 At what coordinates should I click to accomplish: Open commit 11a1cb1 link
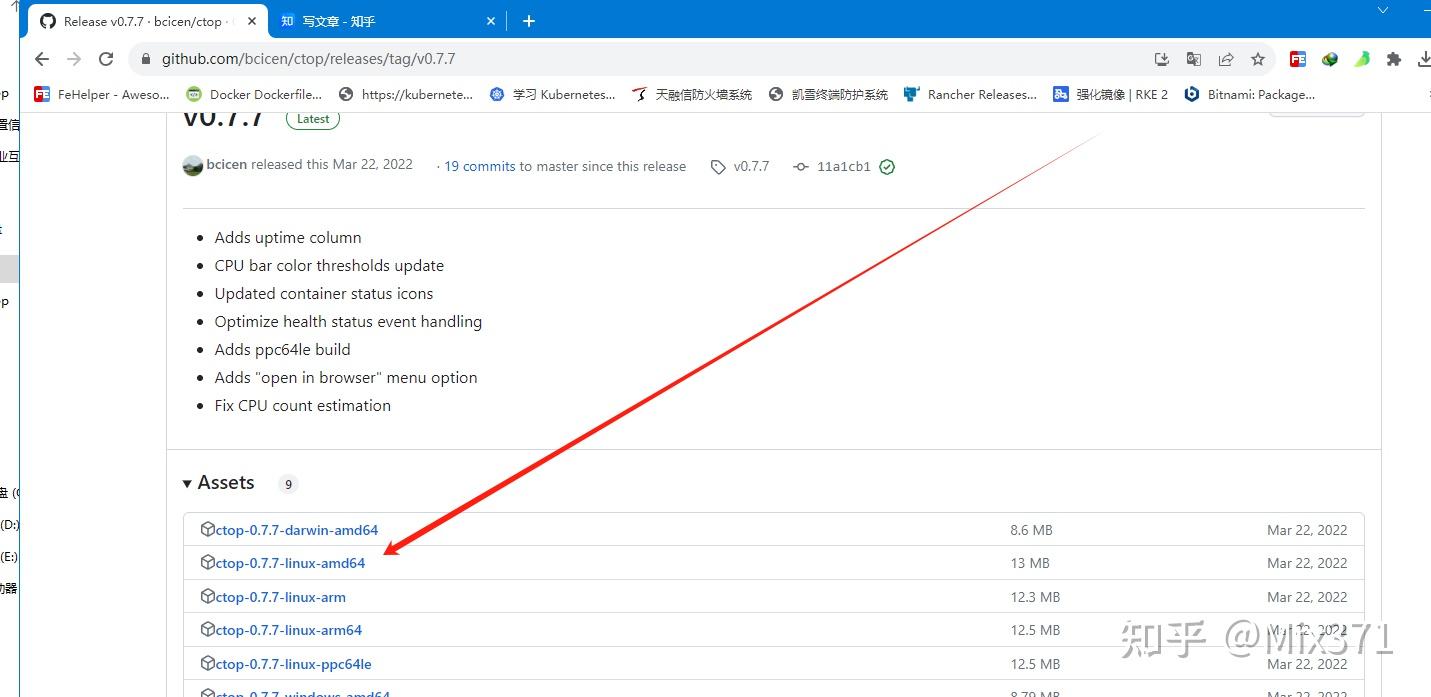(x=844, y=167)
